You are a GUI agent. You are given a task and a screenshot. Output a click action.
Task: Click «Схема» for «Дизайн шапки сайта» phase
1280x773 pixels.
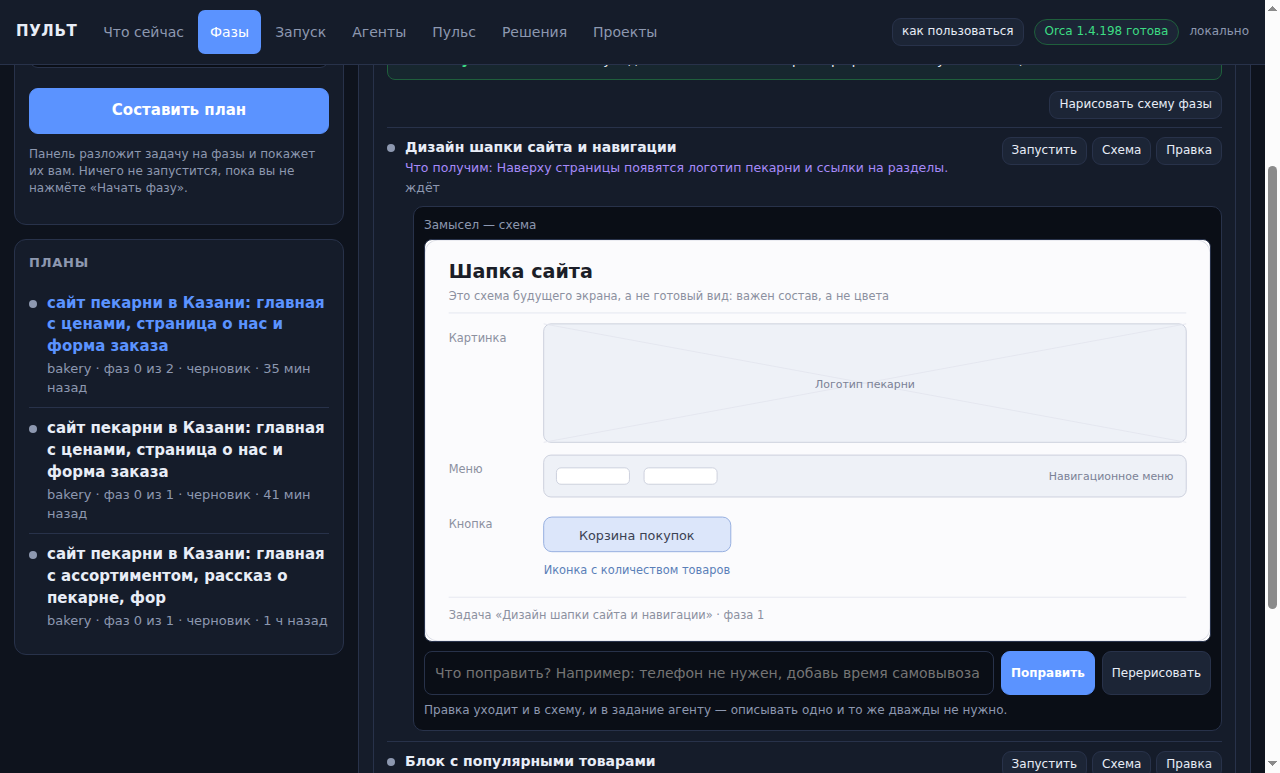pyautogui.click(x=1121, y=150)
